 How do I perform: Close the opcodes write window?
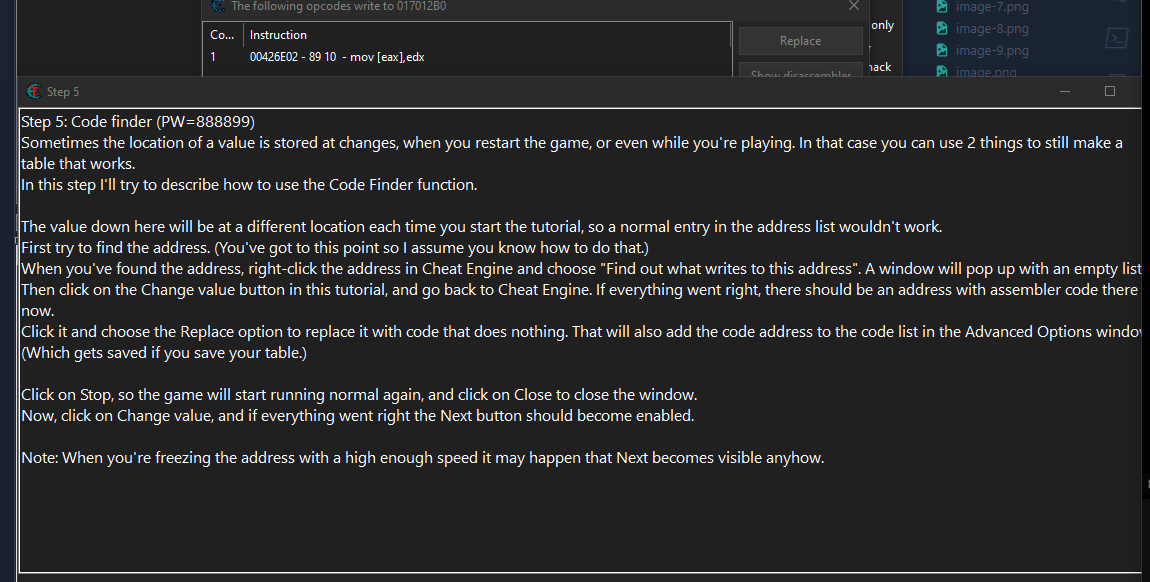pyautogui.click(x=853, y=6)
